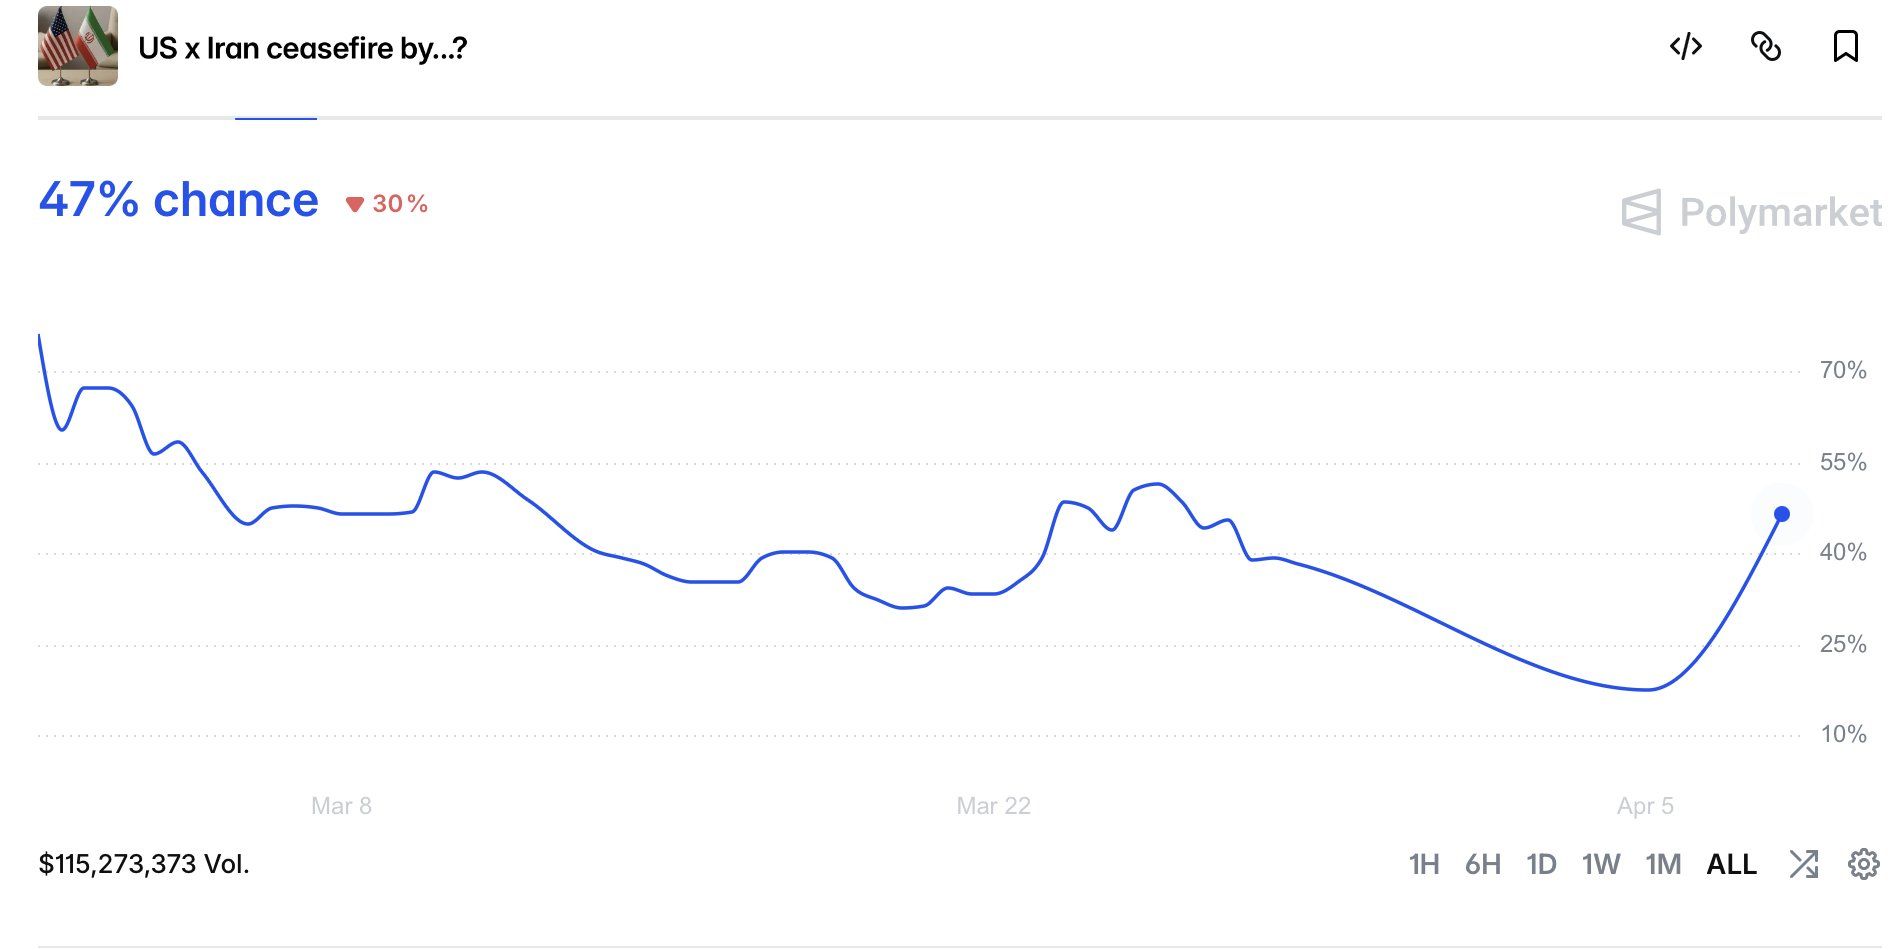Switch chart to 1D range
Image resolution: width=1904 pixels, height=950 pixels.
(x=1541, y=864)
